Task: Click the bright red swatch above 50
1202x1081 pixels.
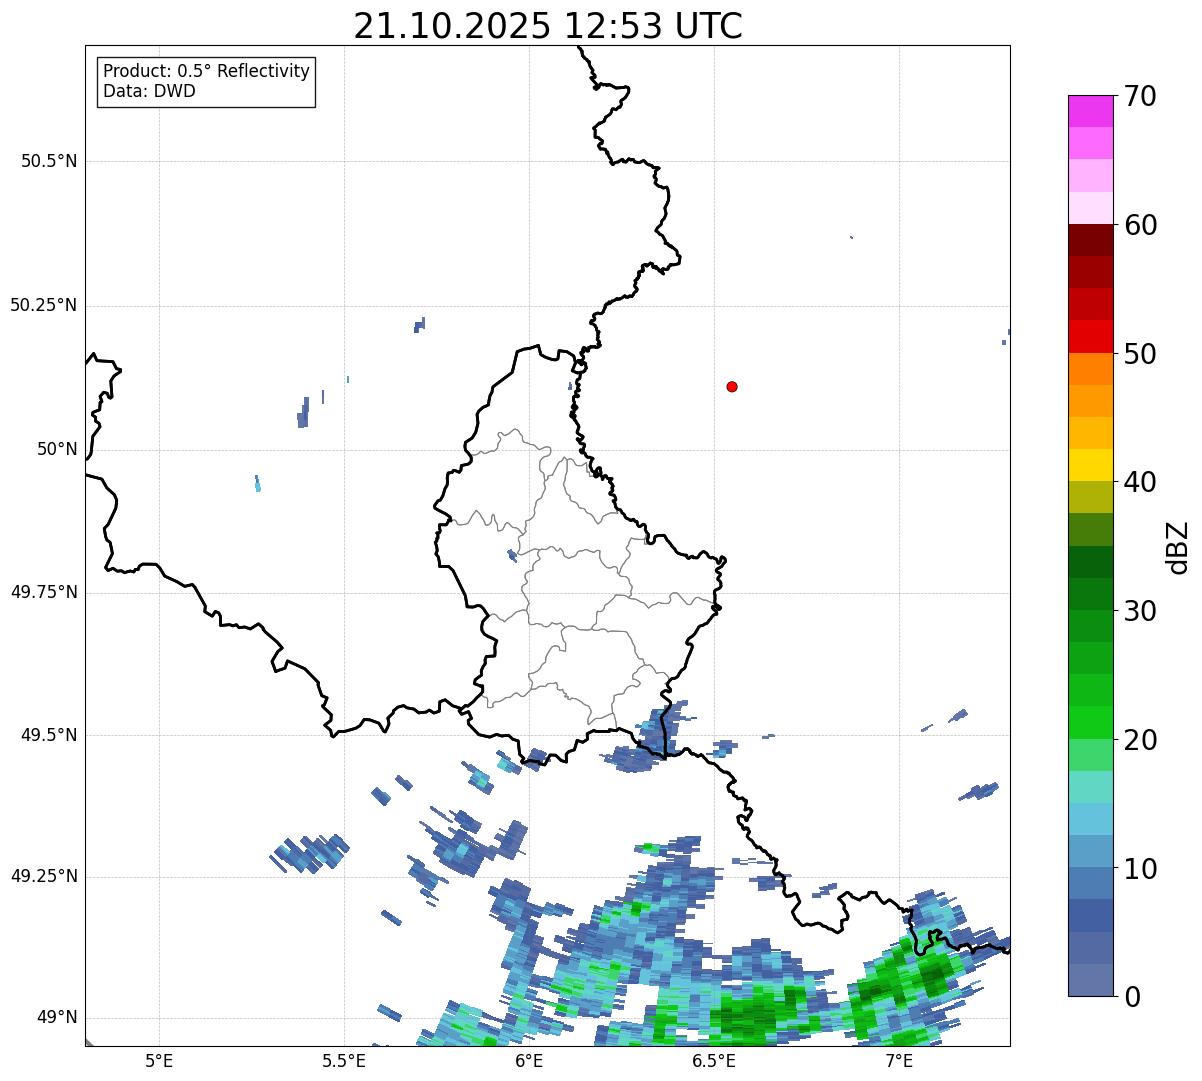Action: [1090, 337]
